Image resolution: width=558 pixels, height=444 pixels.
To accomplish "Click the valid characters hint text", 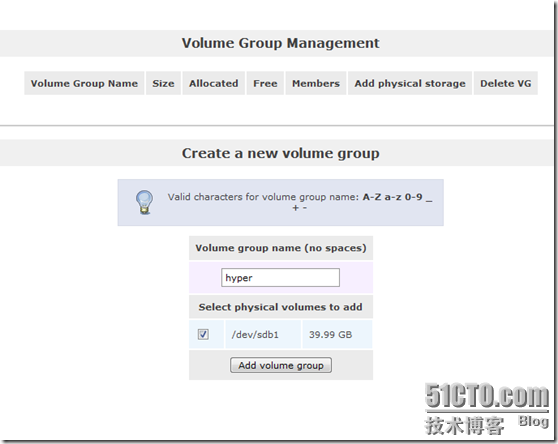I will (300, 202).
